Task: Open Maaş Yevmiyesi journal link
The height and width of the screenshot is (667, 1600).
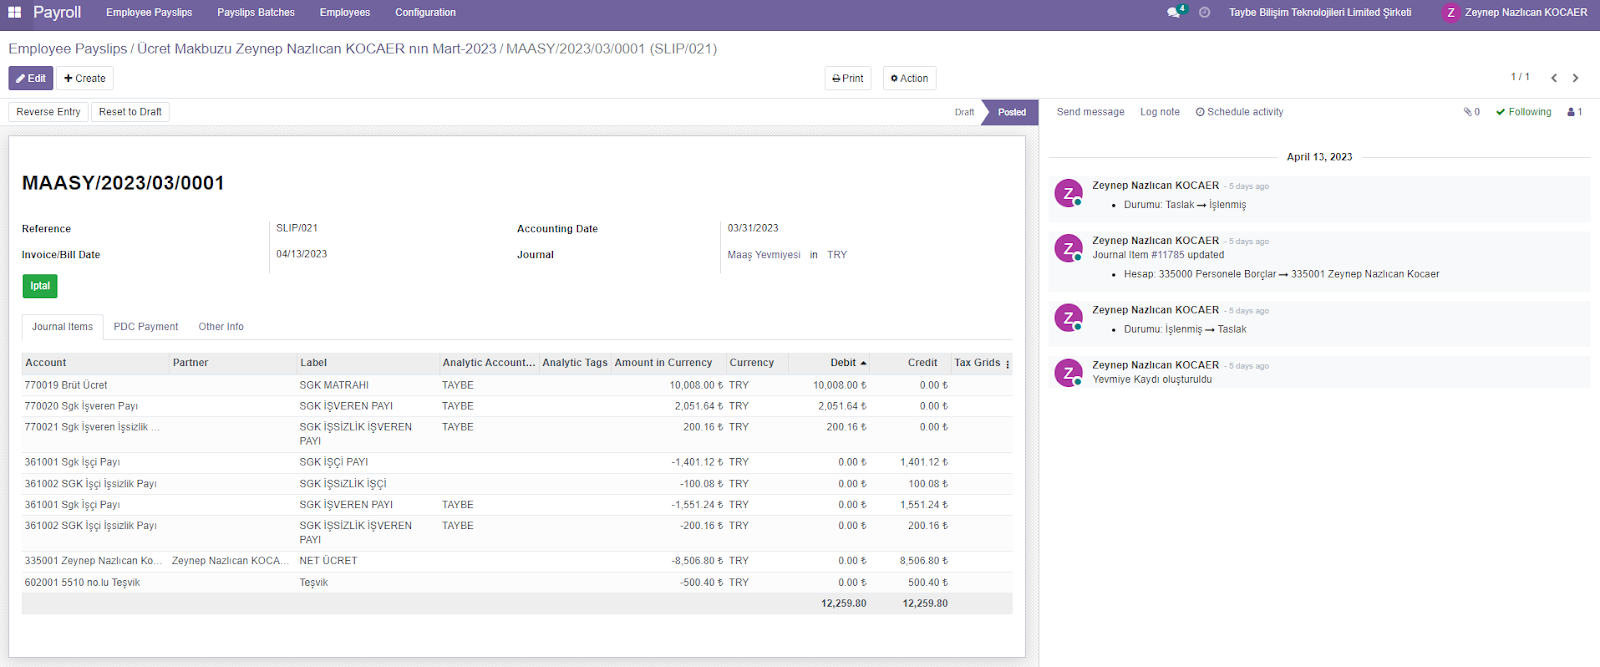Action: click(x=764, y=255)
